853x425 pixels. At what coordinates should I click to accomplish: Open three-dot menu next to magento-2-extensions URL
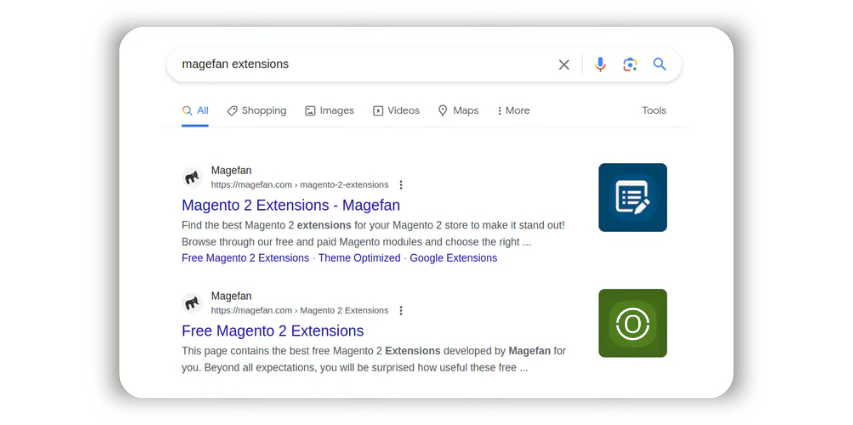(x=401, y=185)
